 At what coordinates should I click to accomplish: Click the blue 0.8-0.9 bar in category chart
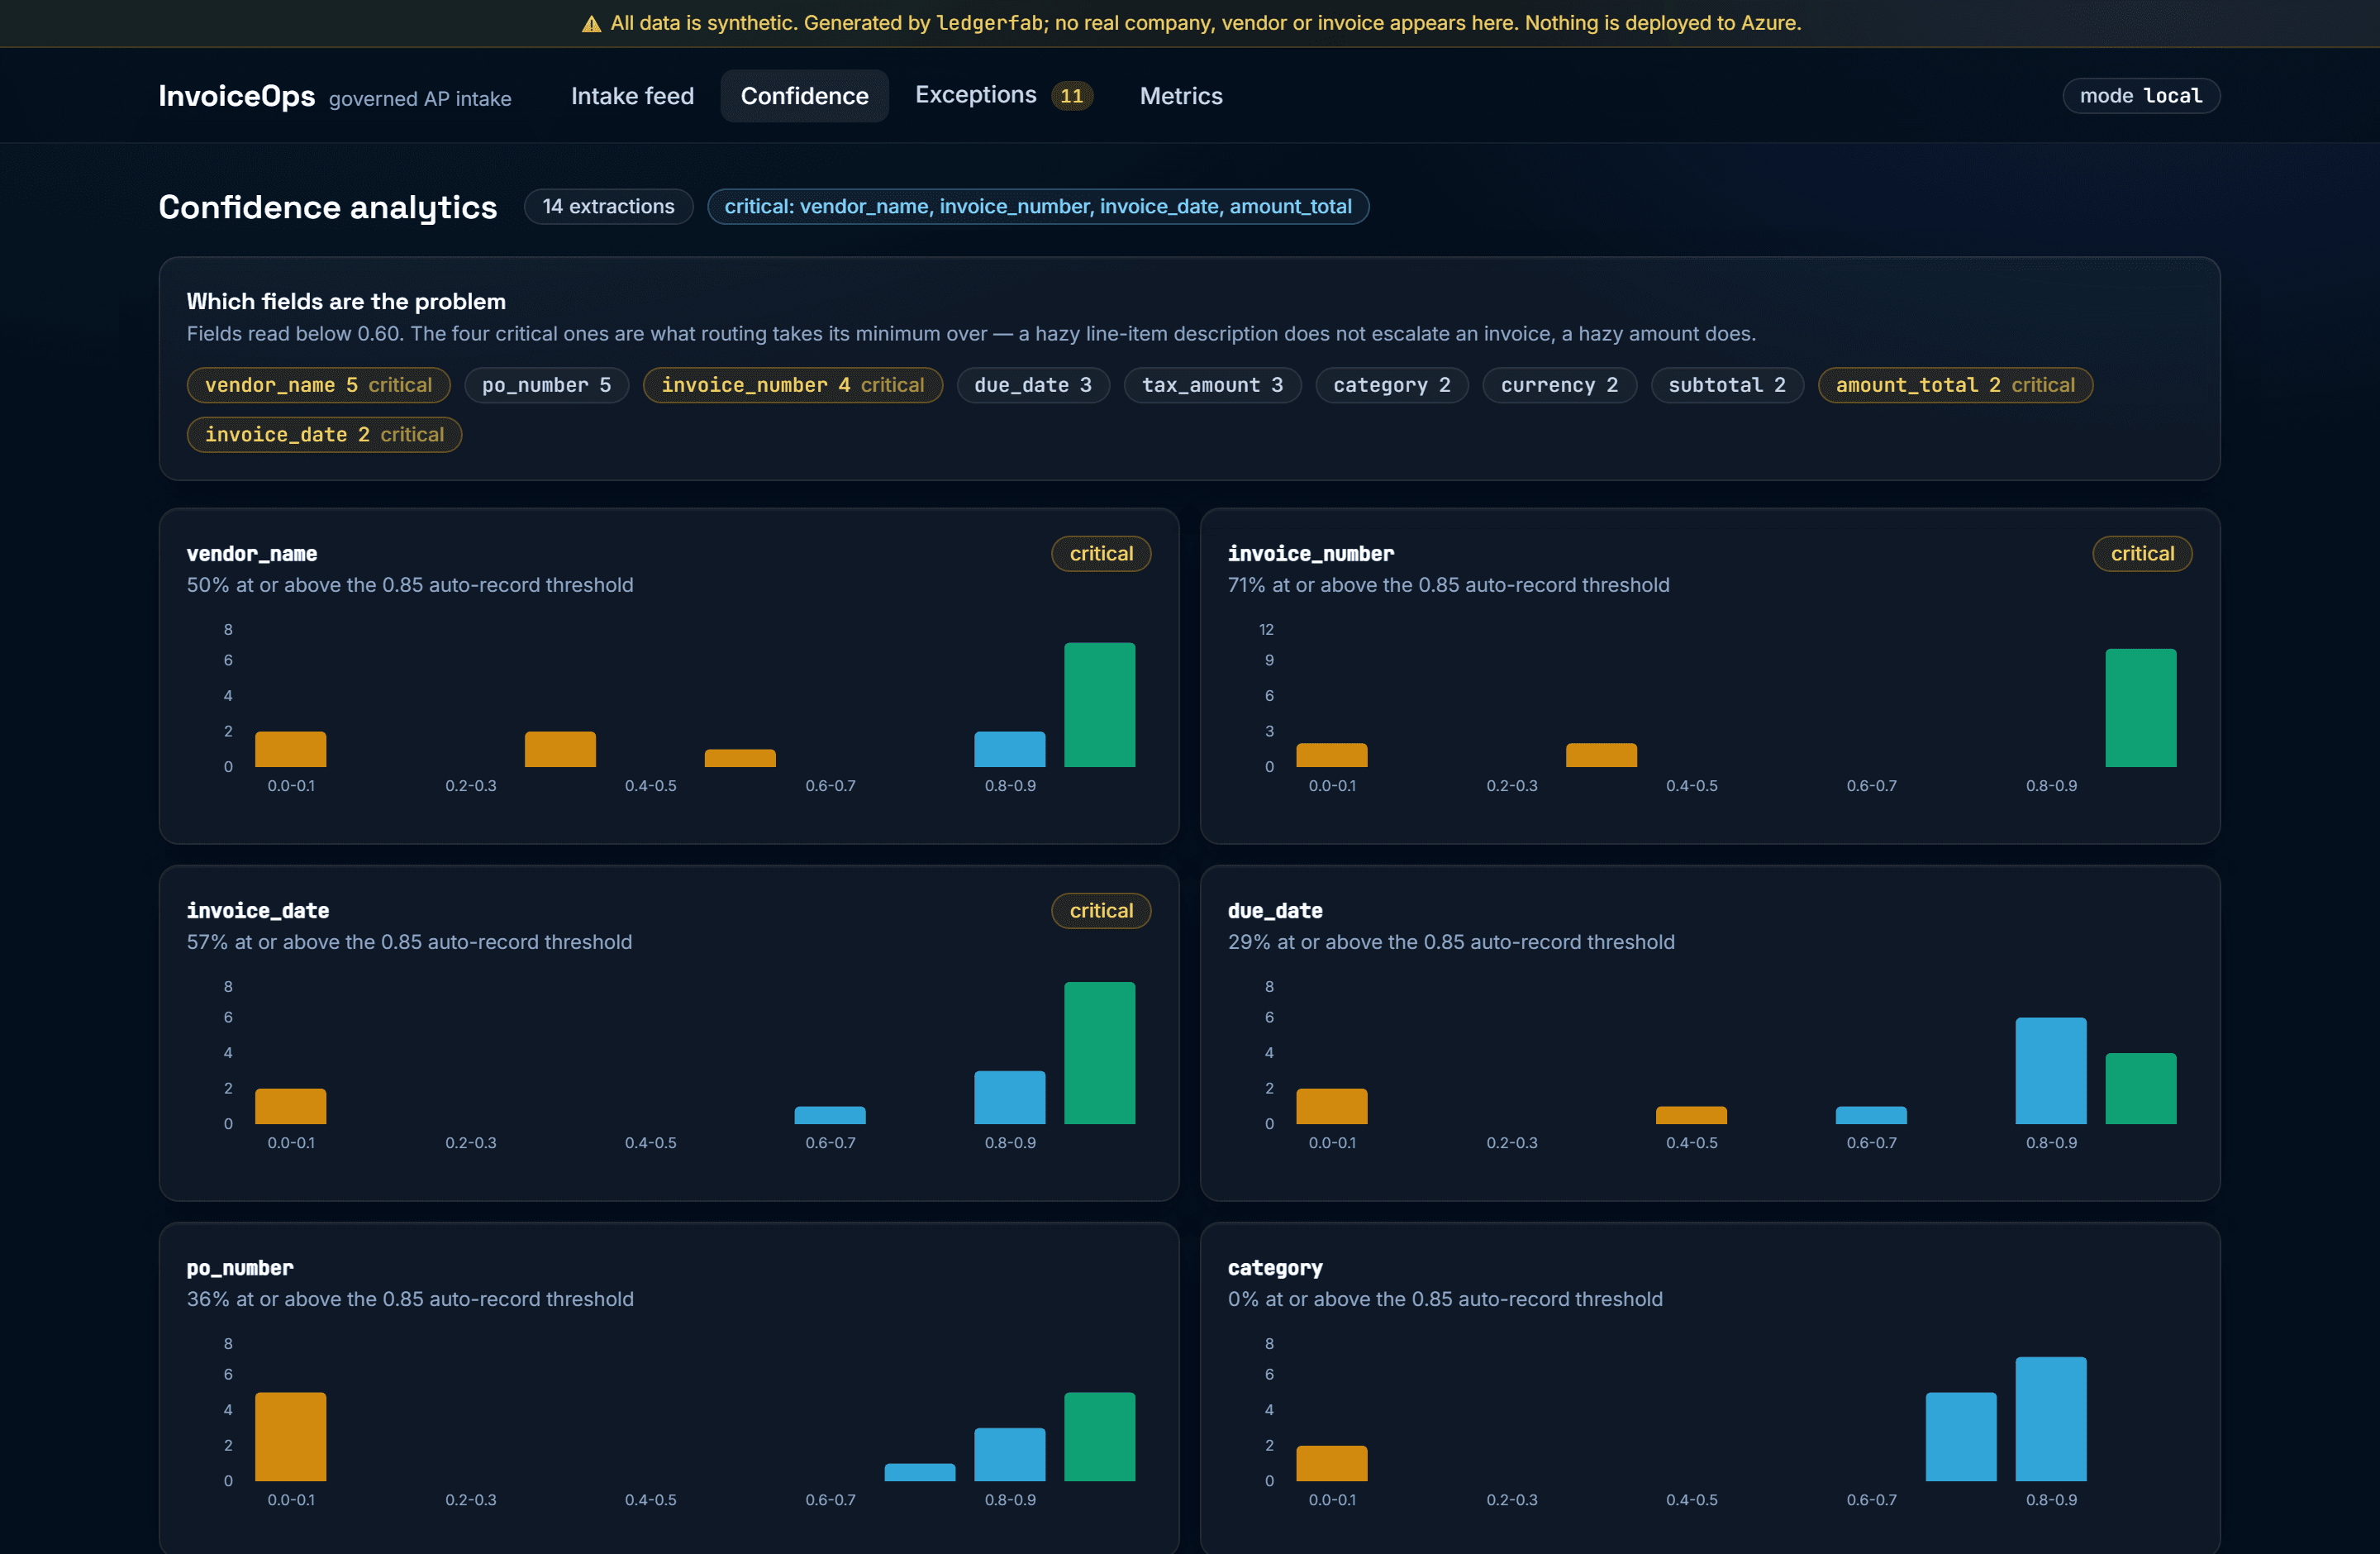pos(2050,1419)
